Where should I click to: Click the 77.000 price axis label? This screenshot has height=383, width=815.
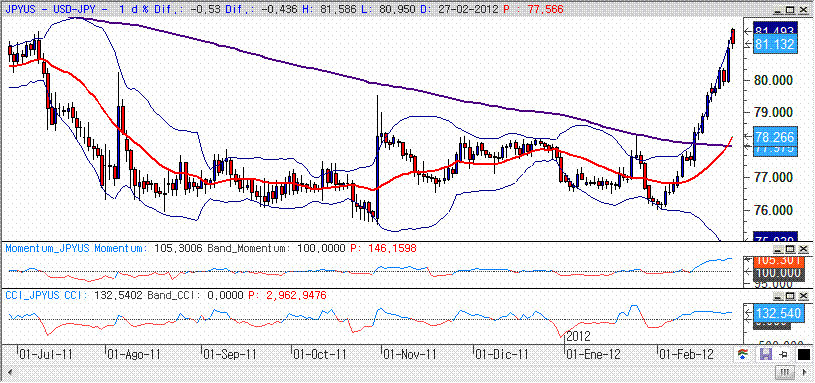click(x=774, y=177)
